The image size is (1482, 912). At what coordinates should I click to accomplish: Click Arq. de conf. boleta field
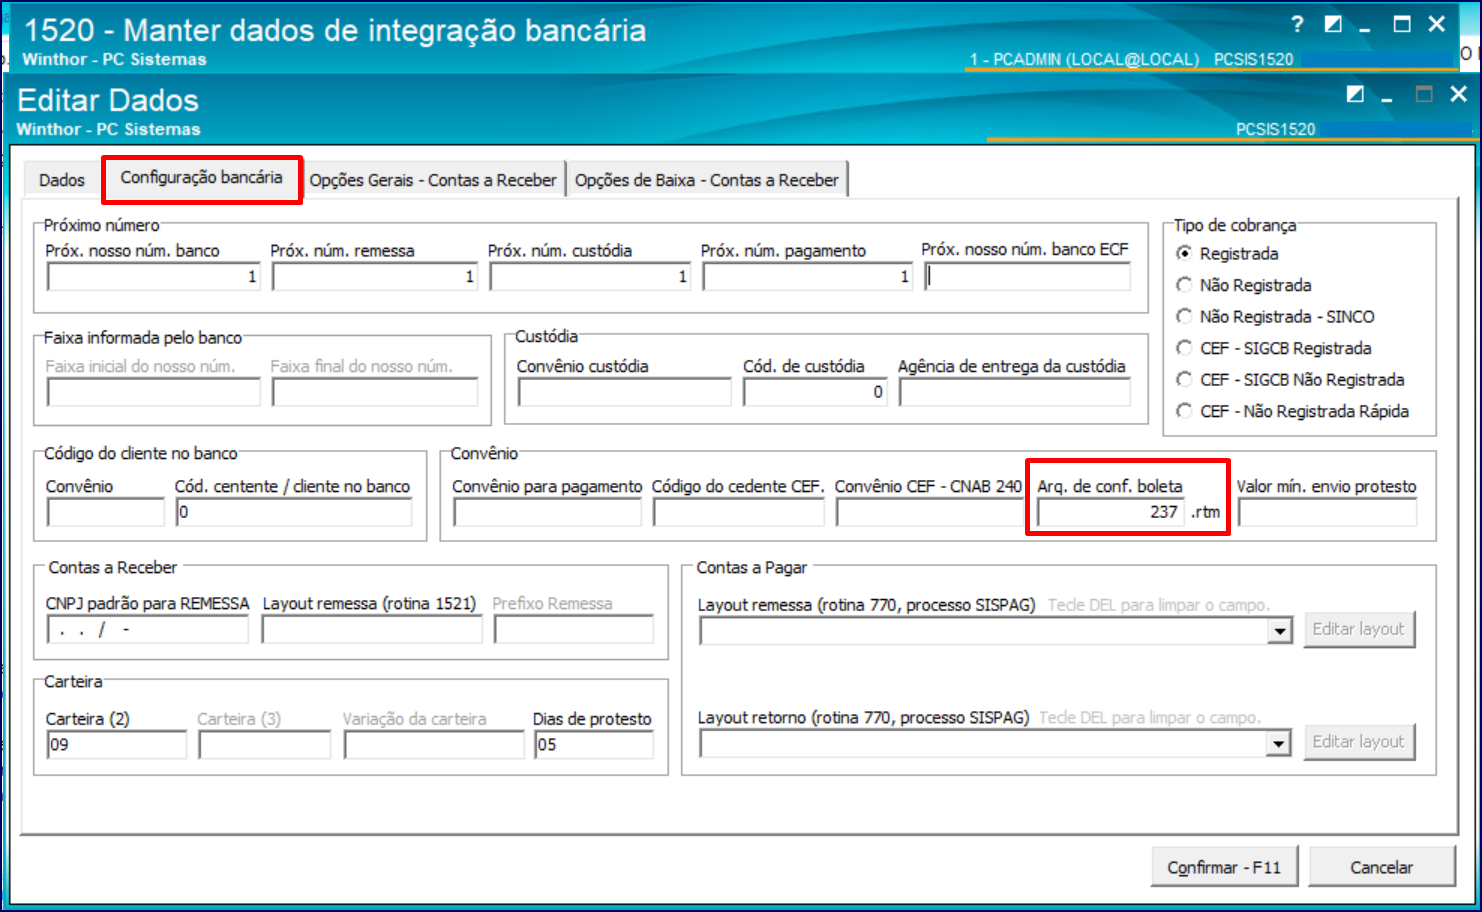pyautogui.click(x=1111, y=513)
